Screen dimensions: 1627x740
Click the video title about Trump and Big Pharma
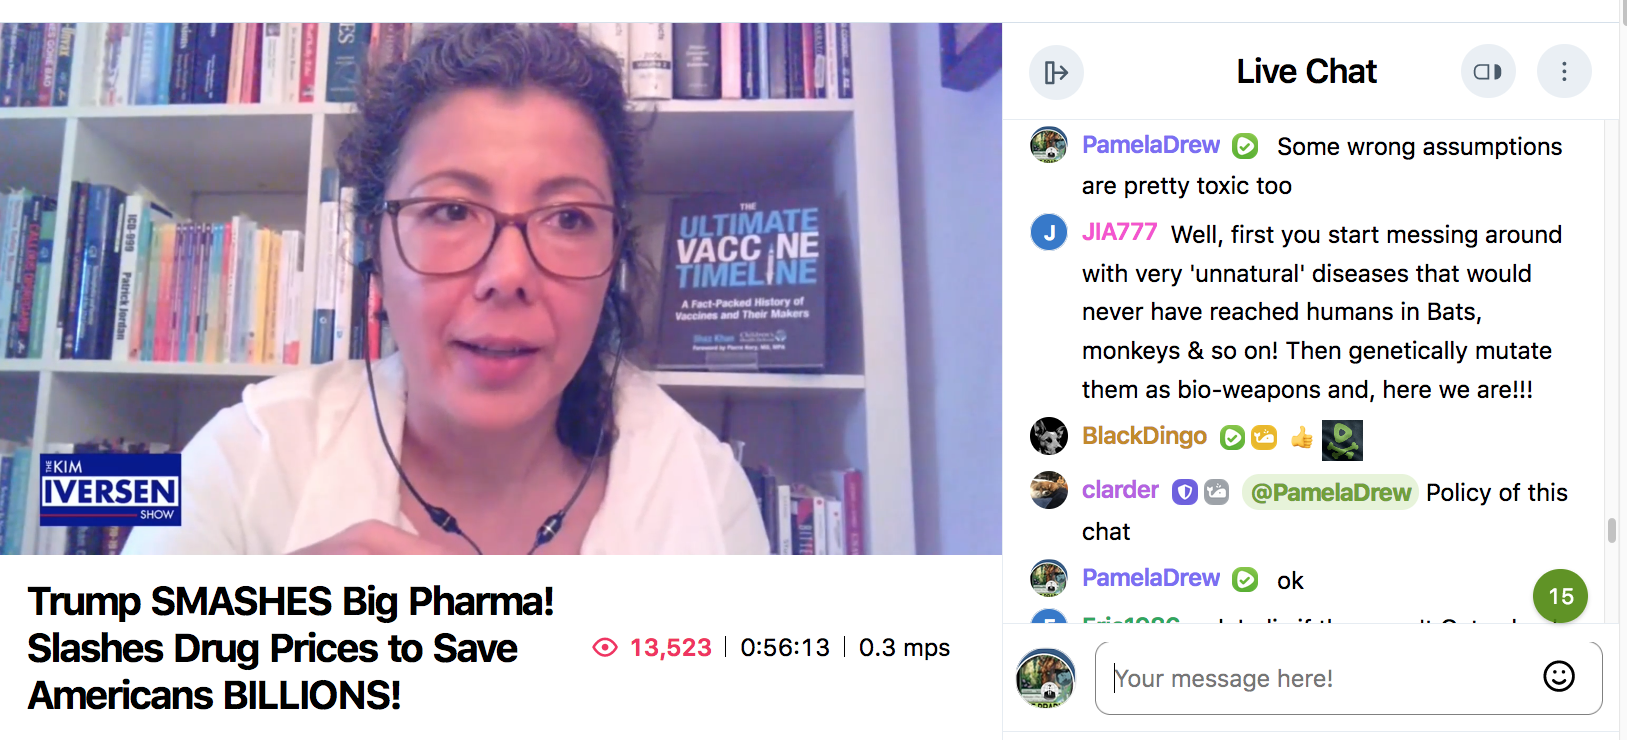tap(291, 648)
